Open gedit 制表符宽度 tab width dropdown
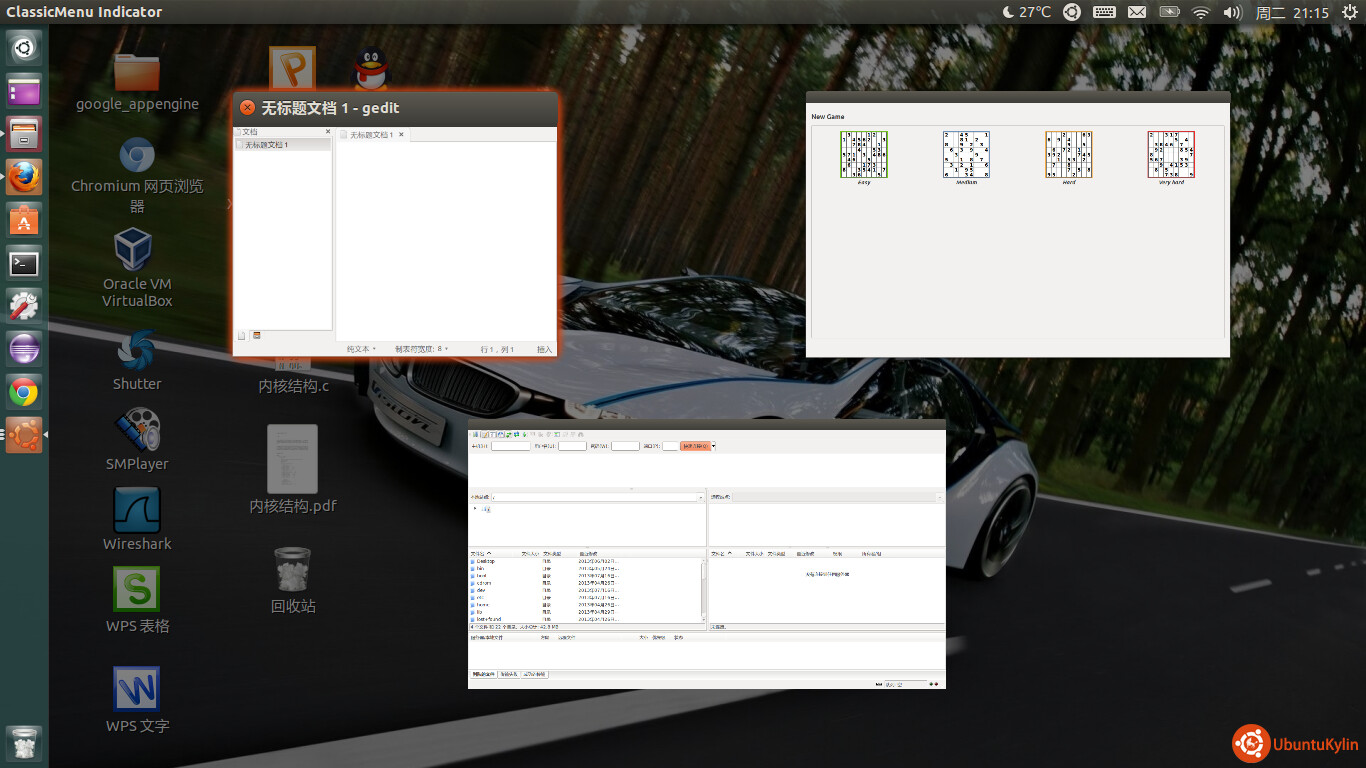Image resolution: width=1366 pixels, height=768 pixels. tap(422, 349)
